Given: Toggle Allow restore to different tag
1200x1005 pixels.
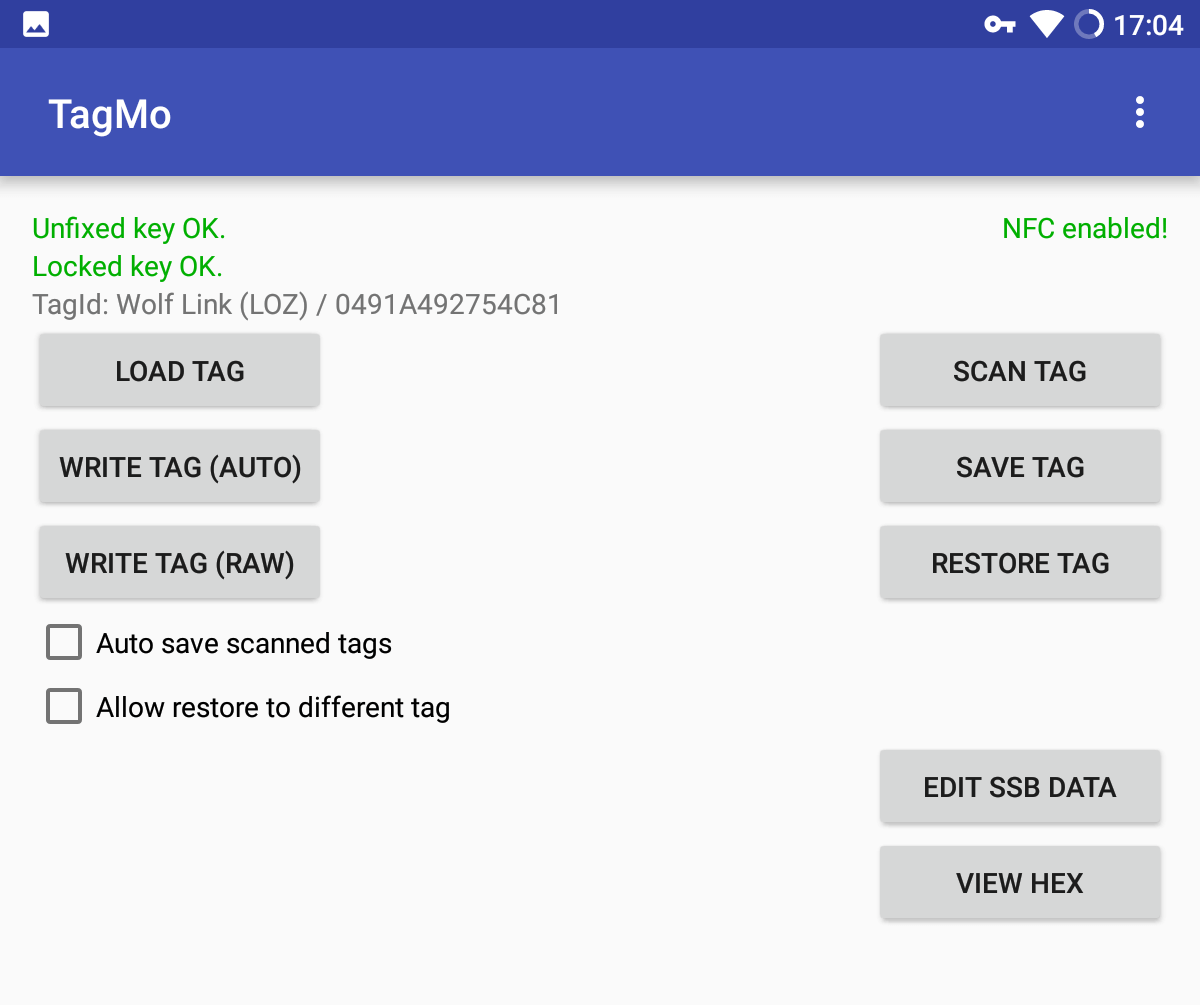Looking at the screenshot, I should [x=64, y=707].
